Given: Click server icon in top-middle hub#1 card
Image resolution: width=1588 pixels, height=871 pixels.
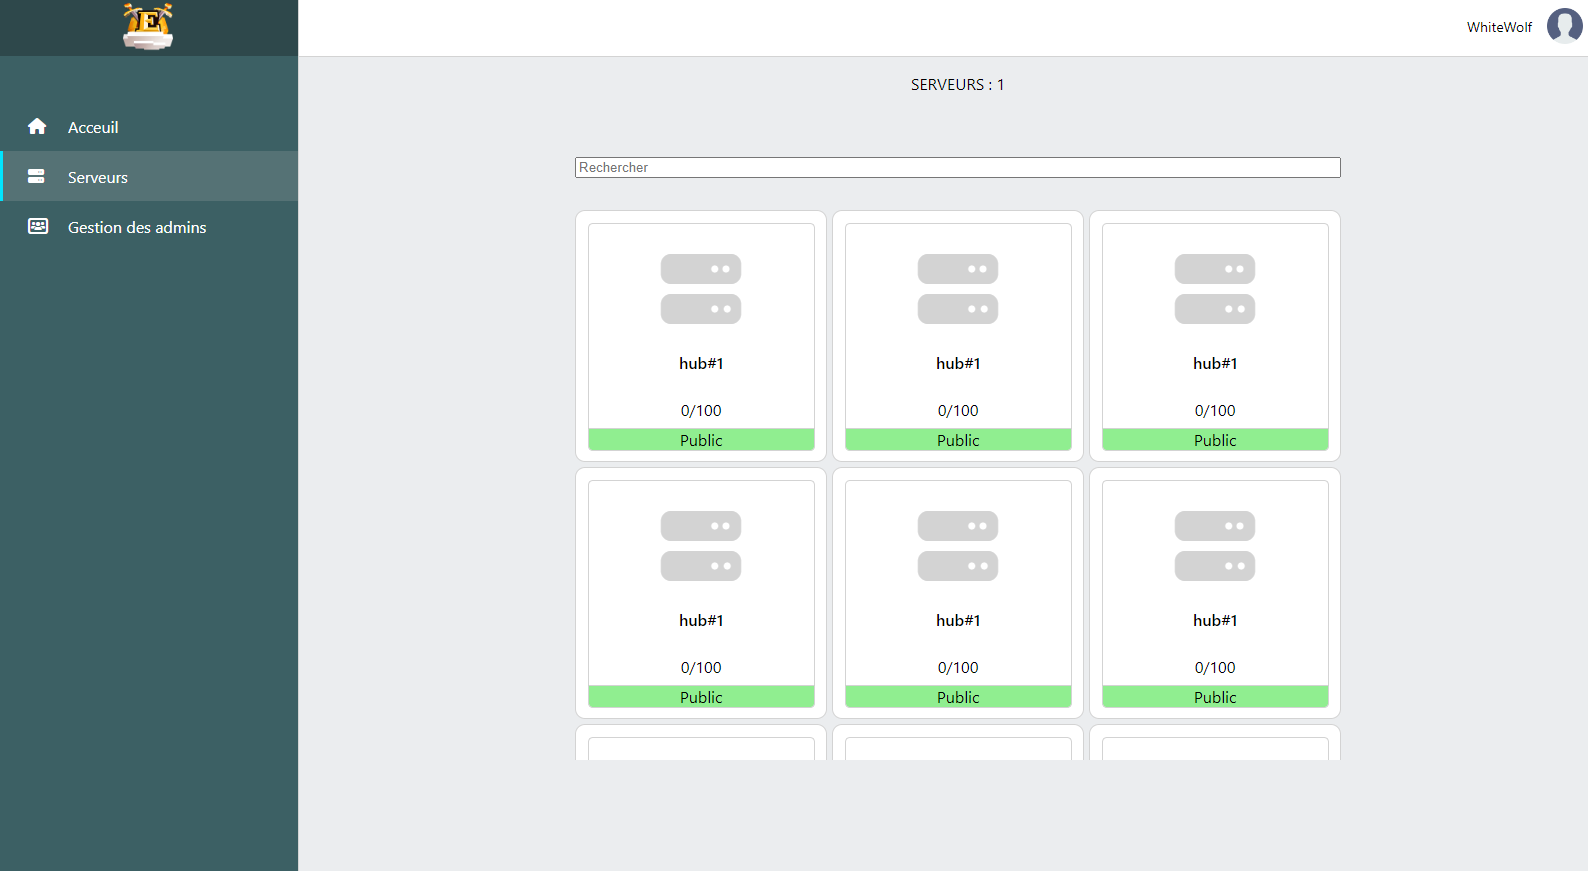Looking at the screenshot, I should [958, 289].
